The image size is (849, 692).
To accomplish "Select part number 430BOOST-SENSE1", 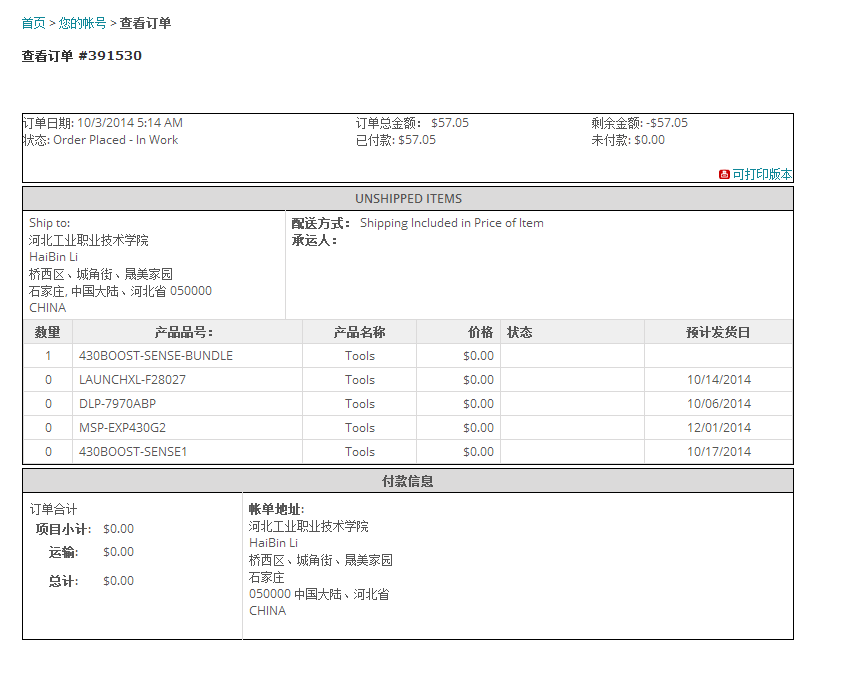I will point(133,452).
